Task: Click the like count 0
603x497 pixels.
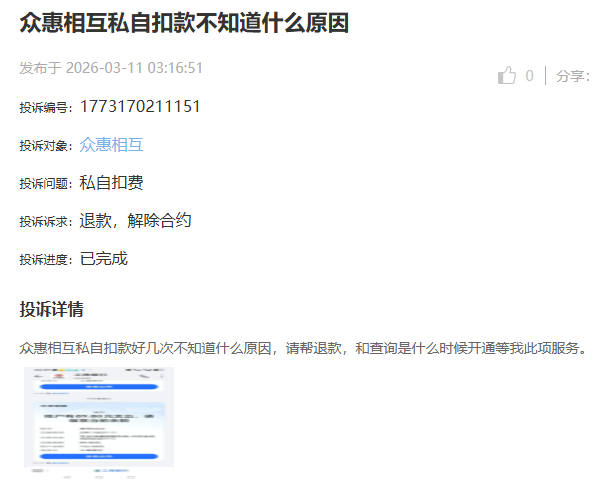Action: [x=530, y=76]
